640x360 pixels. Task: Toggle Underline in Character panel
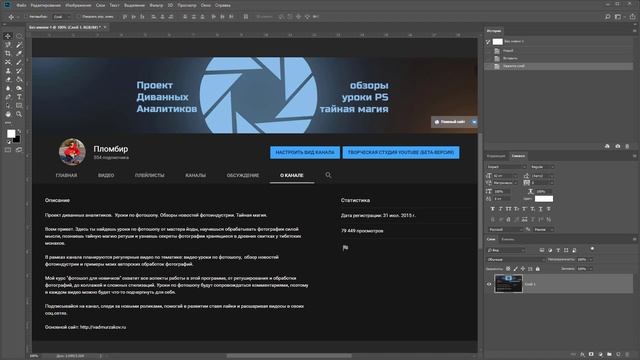541,209
